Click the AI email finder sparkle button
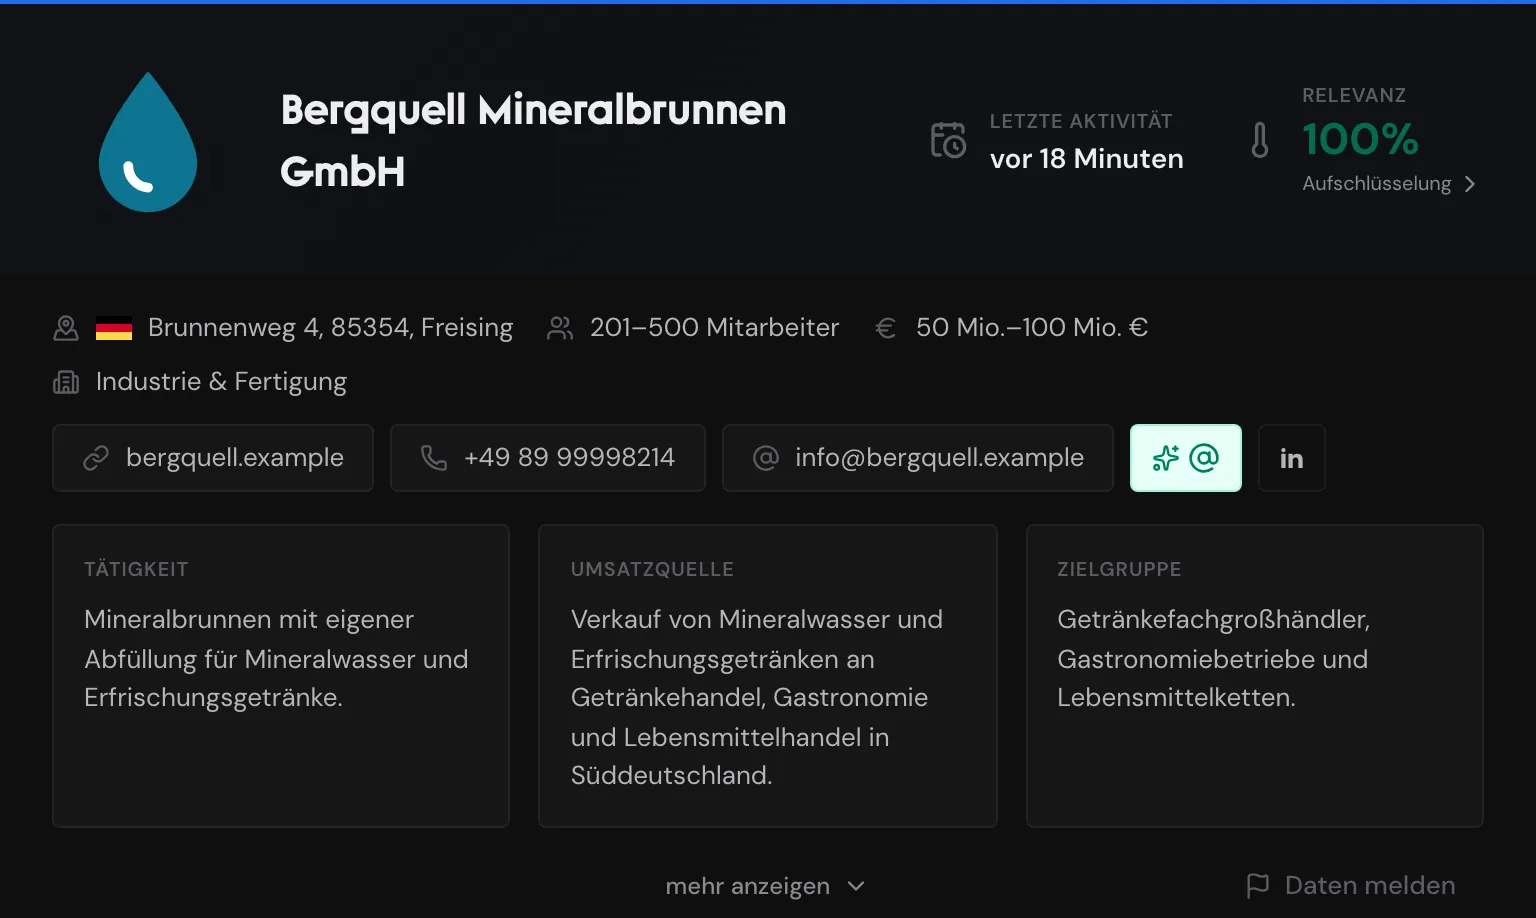1536x918 pixels. (x=1186, y=458)
